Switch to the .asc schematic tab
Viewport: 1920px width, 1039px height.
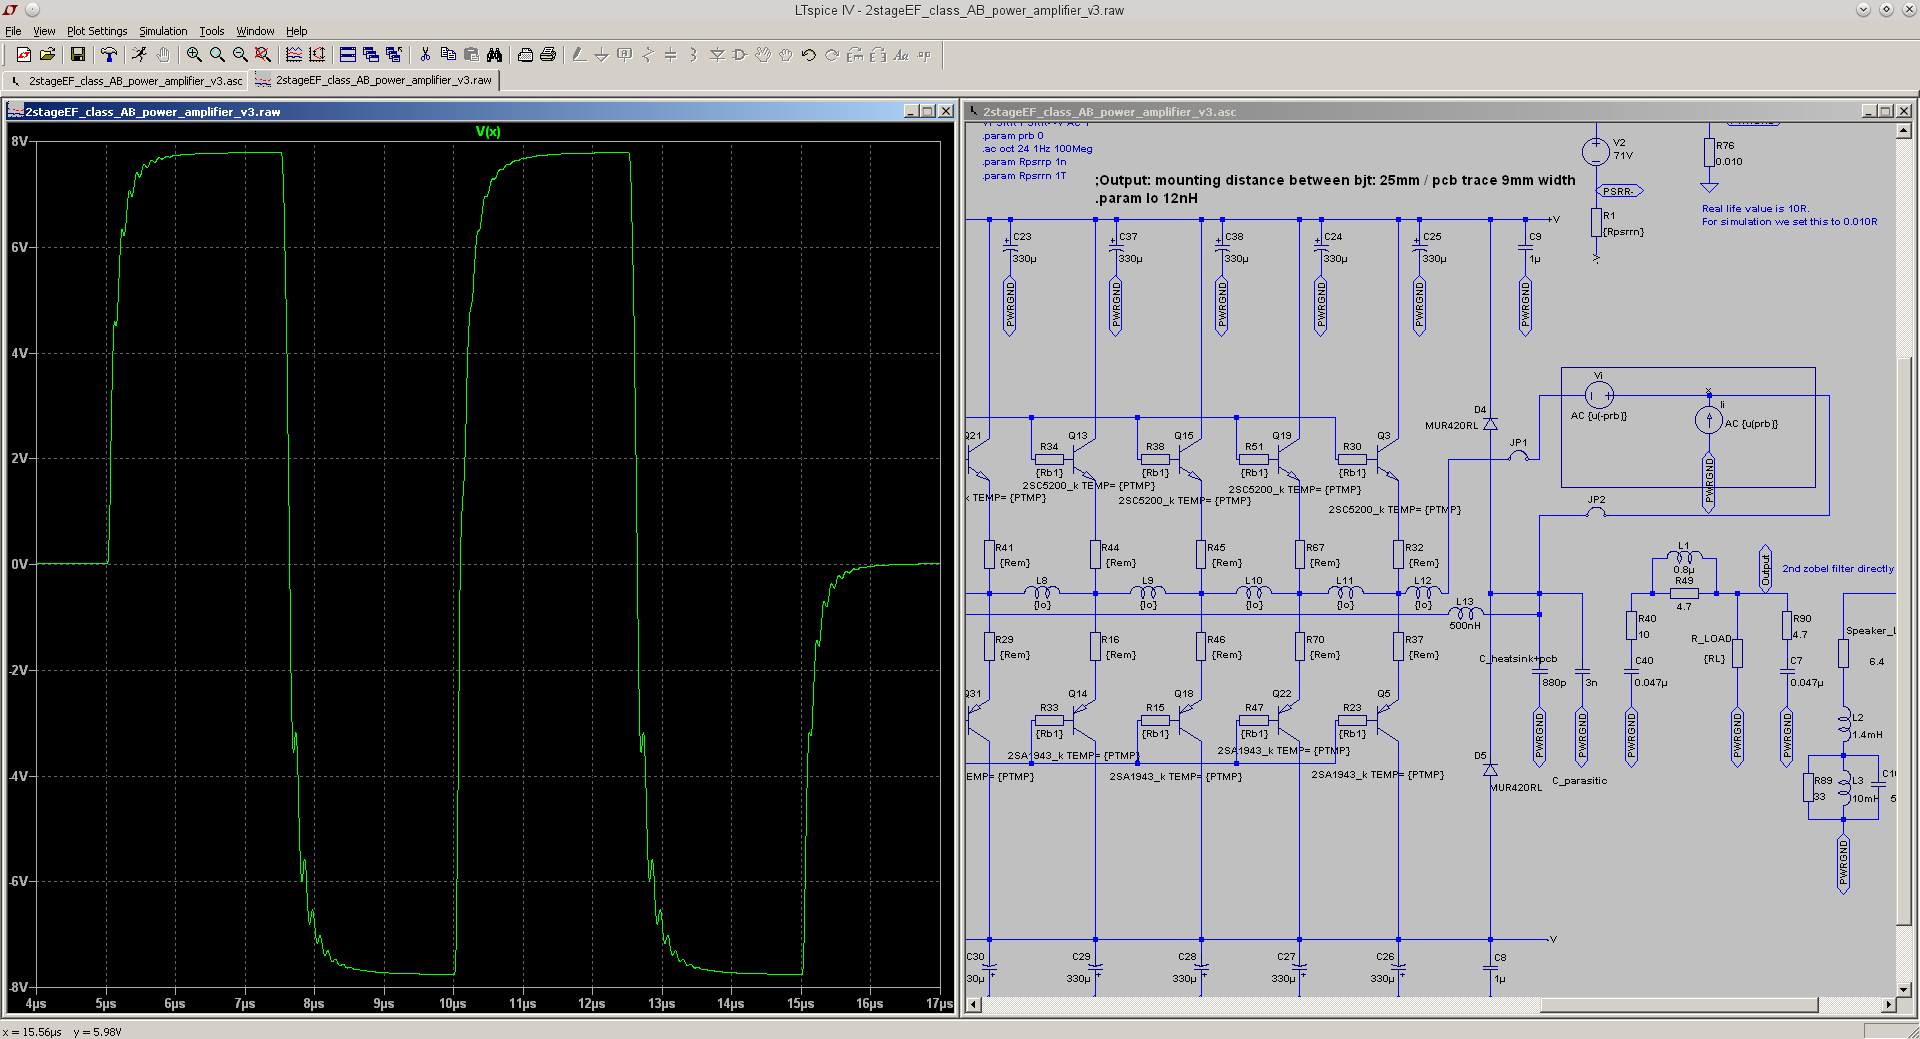point(127,80)
